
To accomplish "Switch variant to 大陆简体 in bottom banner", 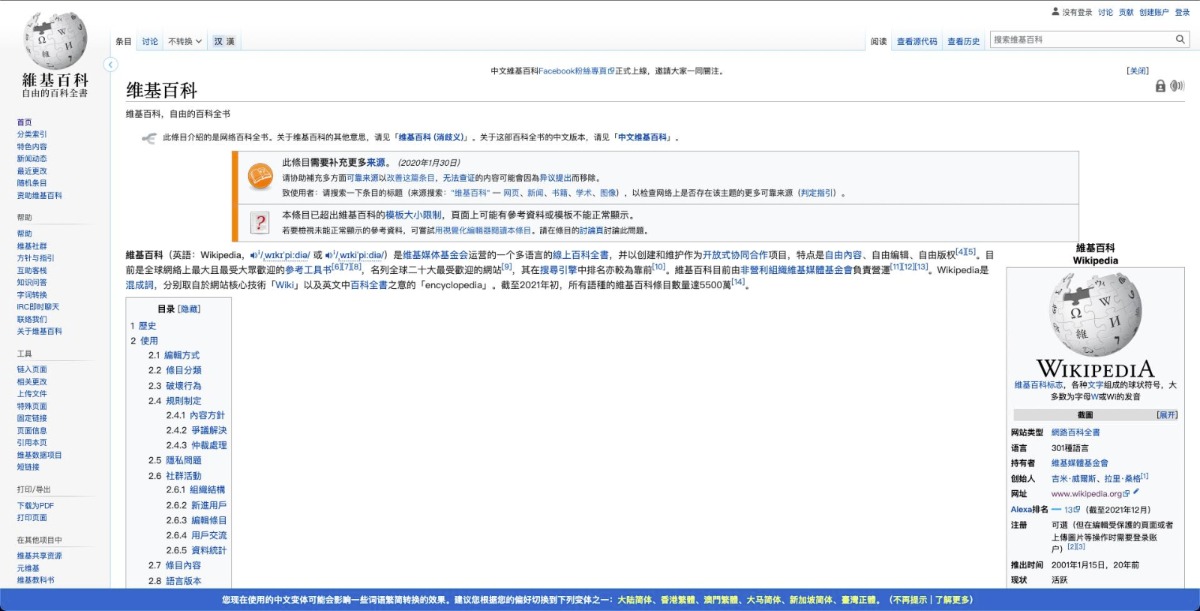I will [634, 599].
